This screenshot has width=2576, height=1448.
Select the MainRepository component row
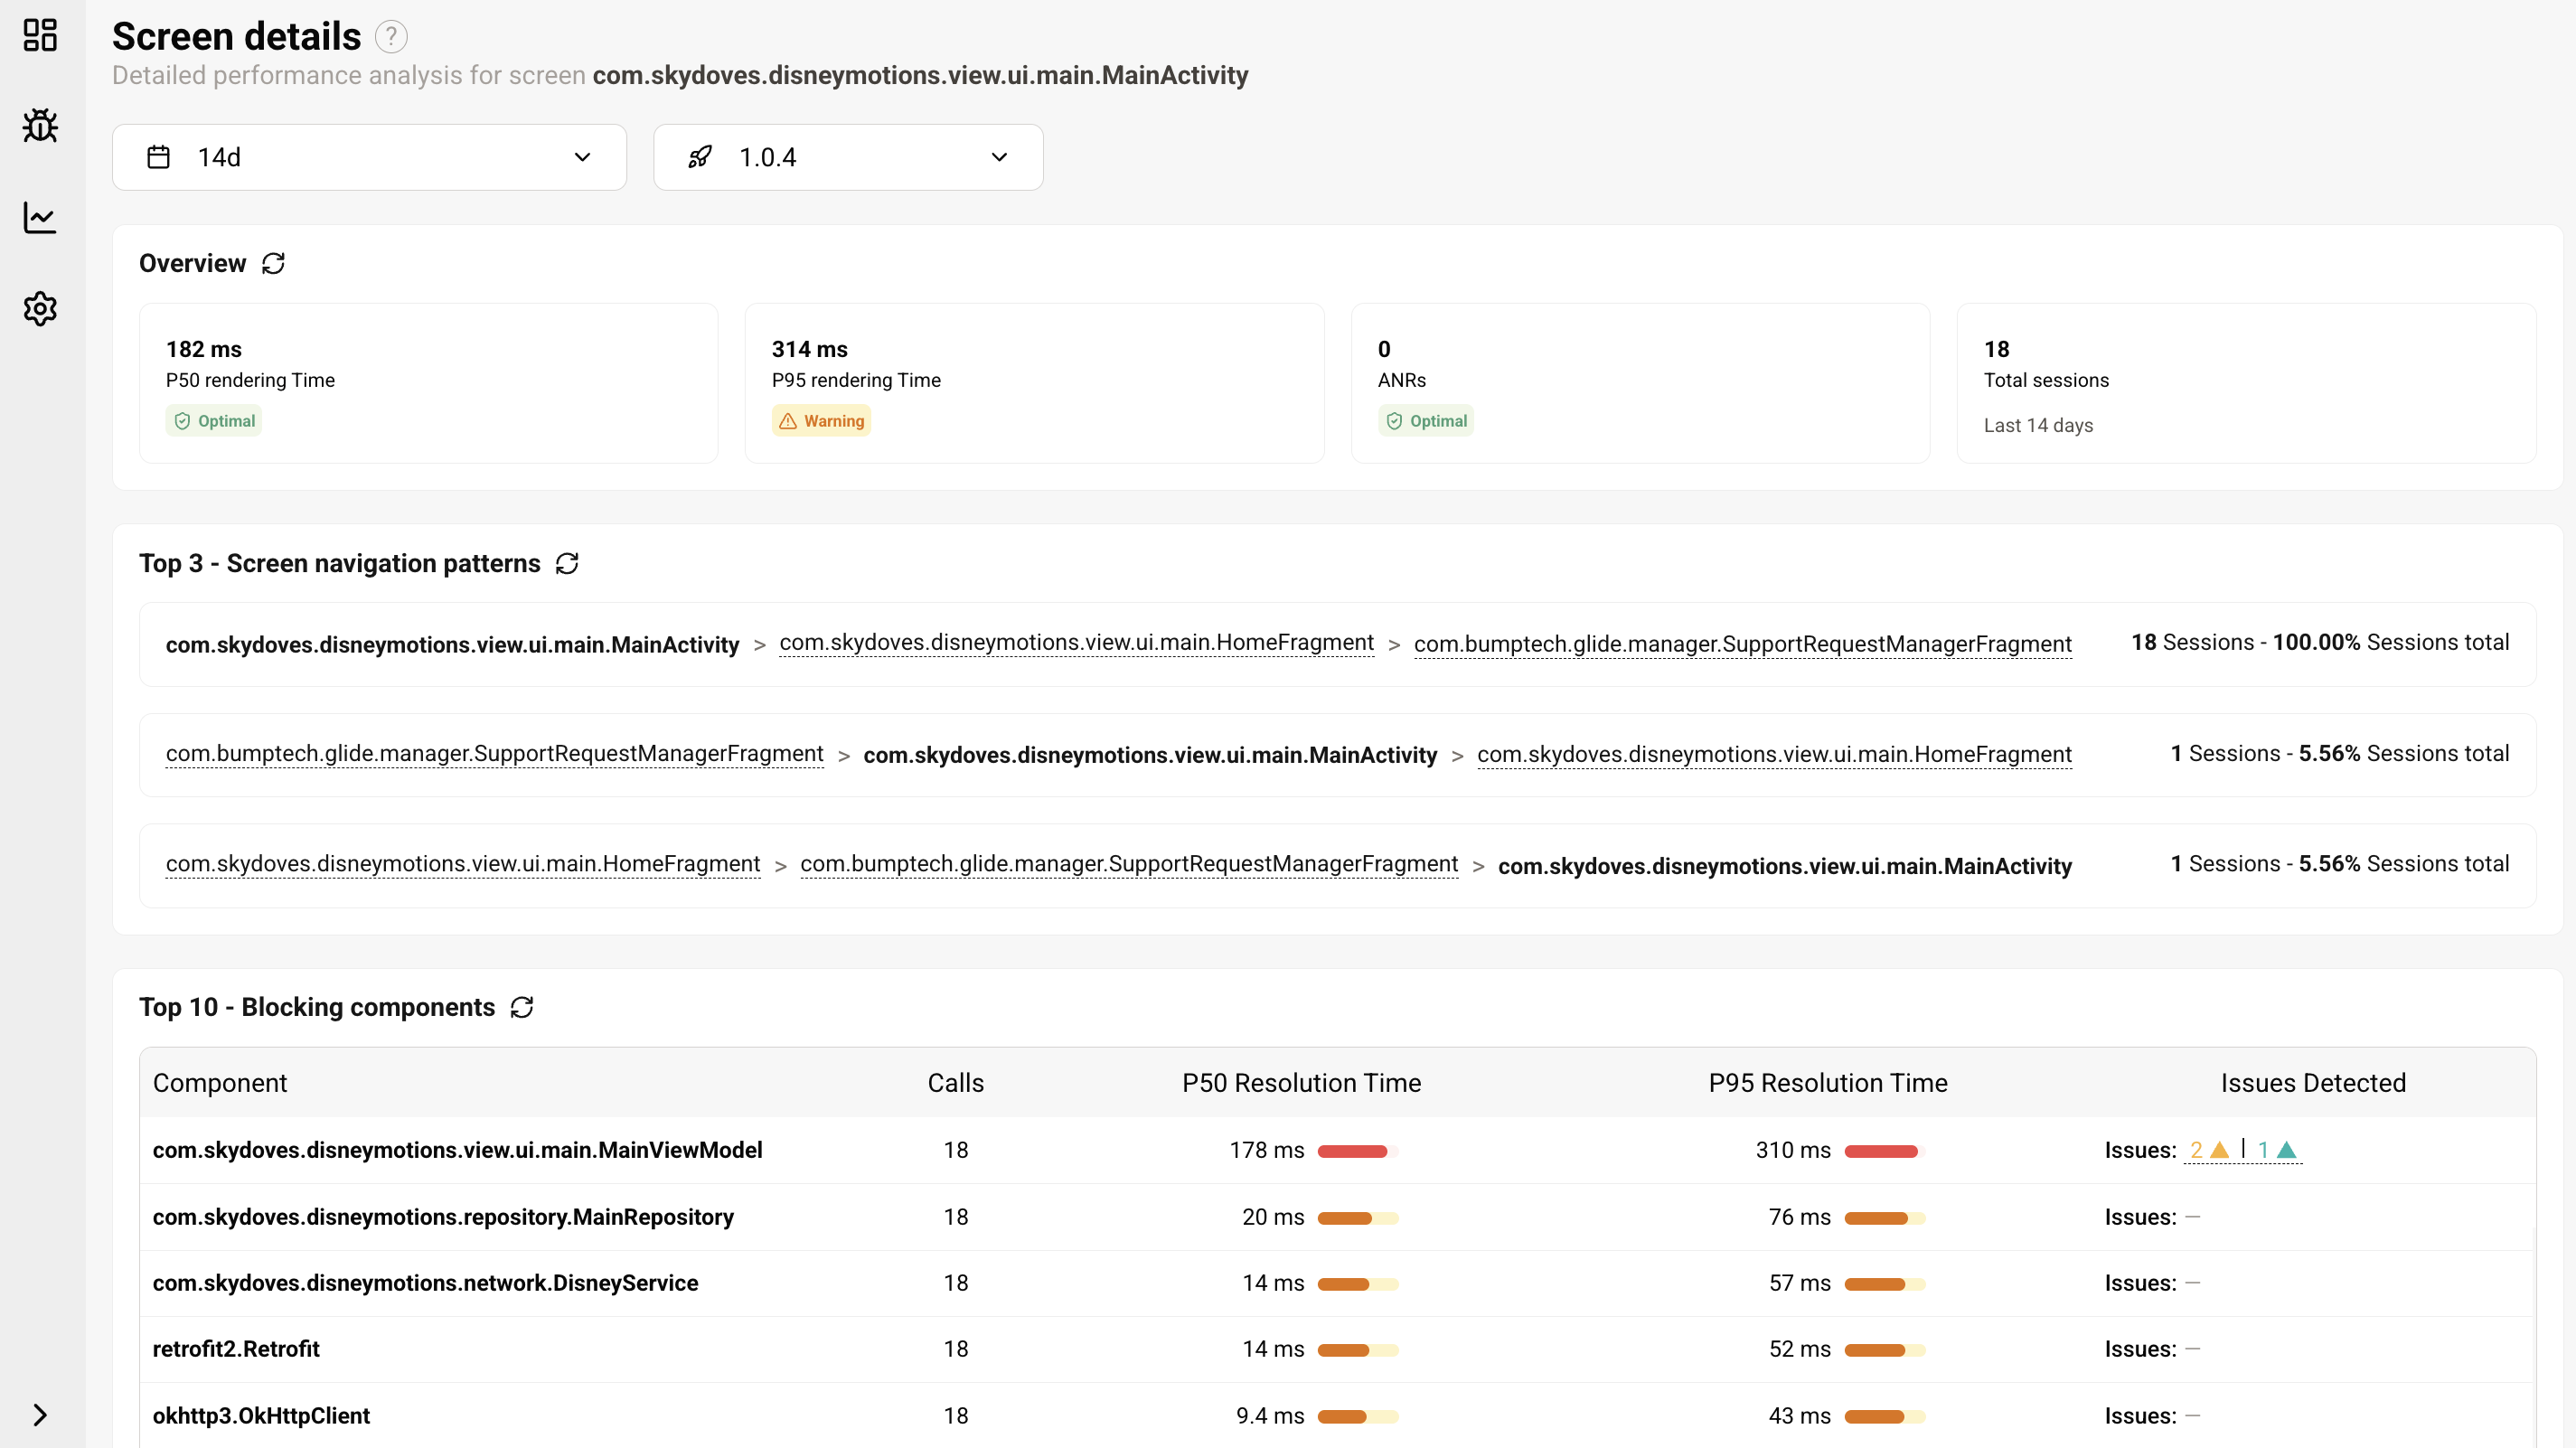pyautogui.click(x=443, y=1217)
